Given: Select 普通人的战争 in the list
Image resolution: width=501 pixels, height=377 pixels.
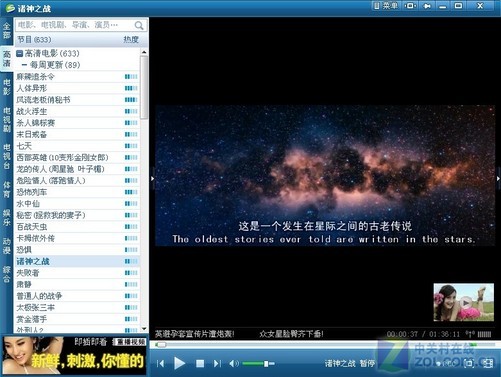Looking at the screenshot, I should [77, 296].
